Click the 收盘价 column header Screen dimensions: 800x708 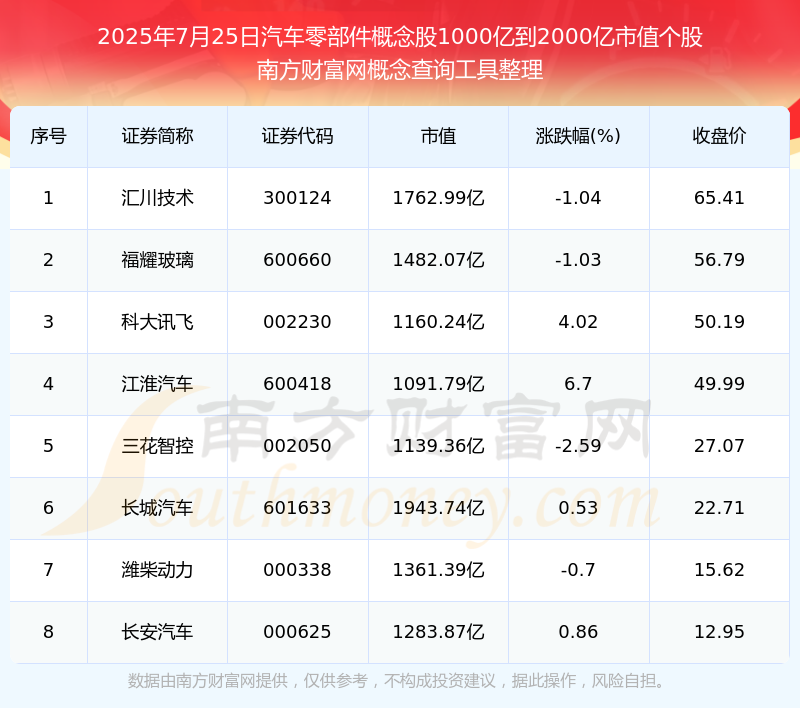(x=719, y=136)
